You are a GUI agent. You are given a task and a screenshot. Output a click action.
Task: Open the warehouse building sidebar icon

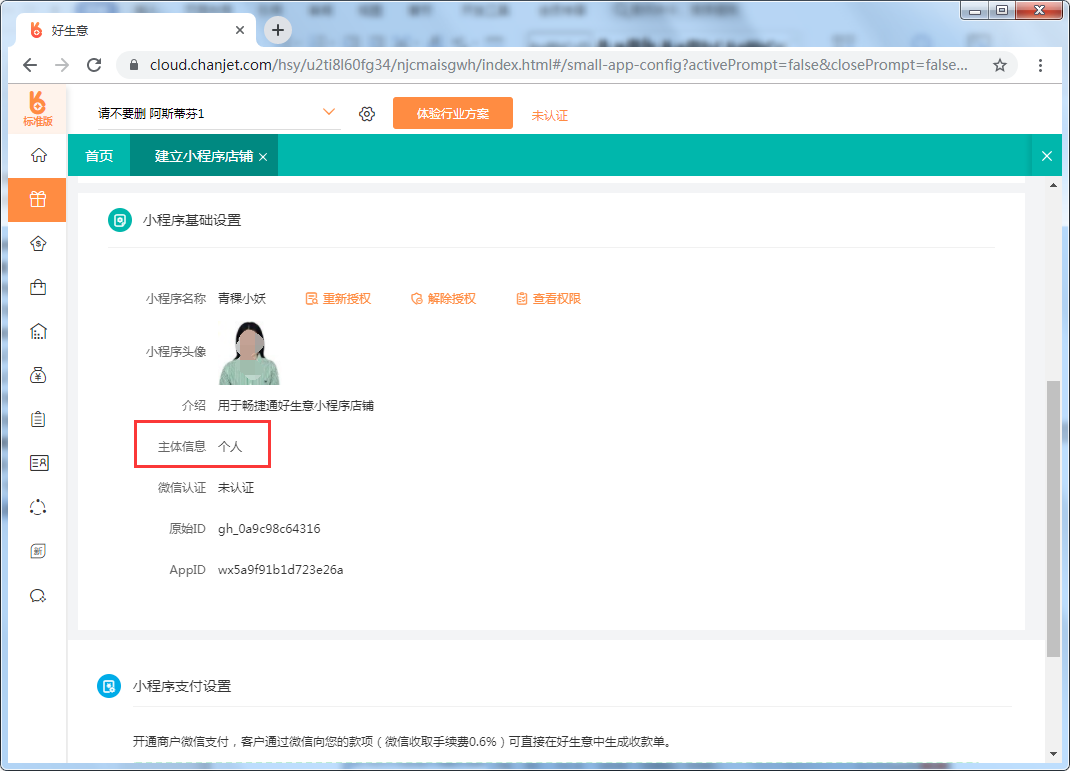(x=38, y=332)
